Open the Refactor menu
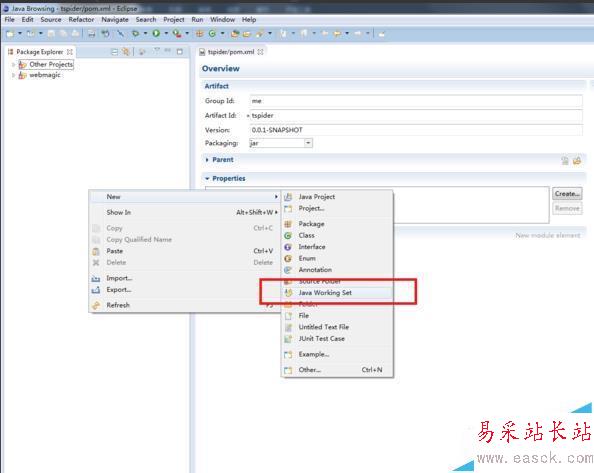The height and width of the screenshot is (473, 594). pos(81,20)
